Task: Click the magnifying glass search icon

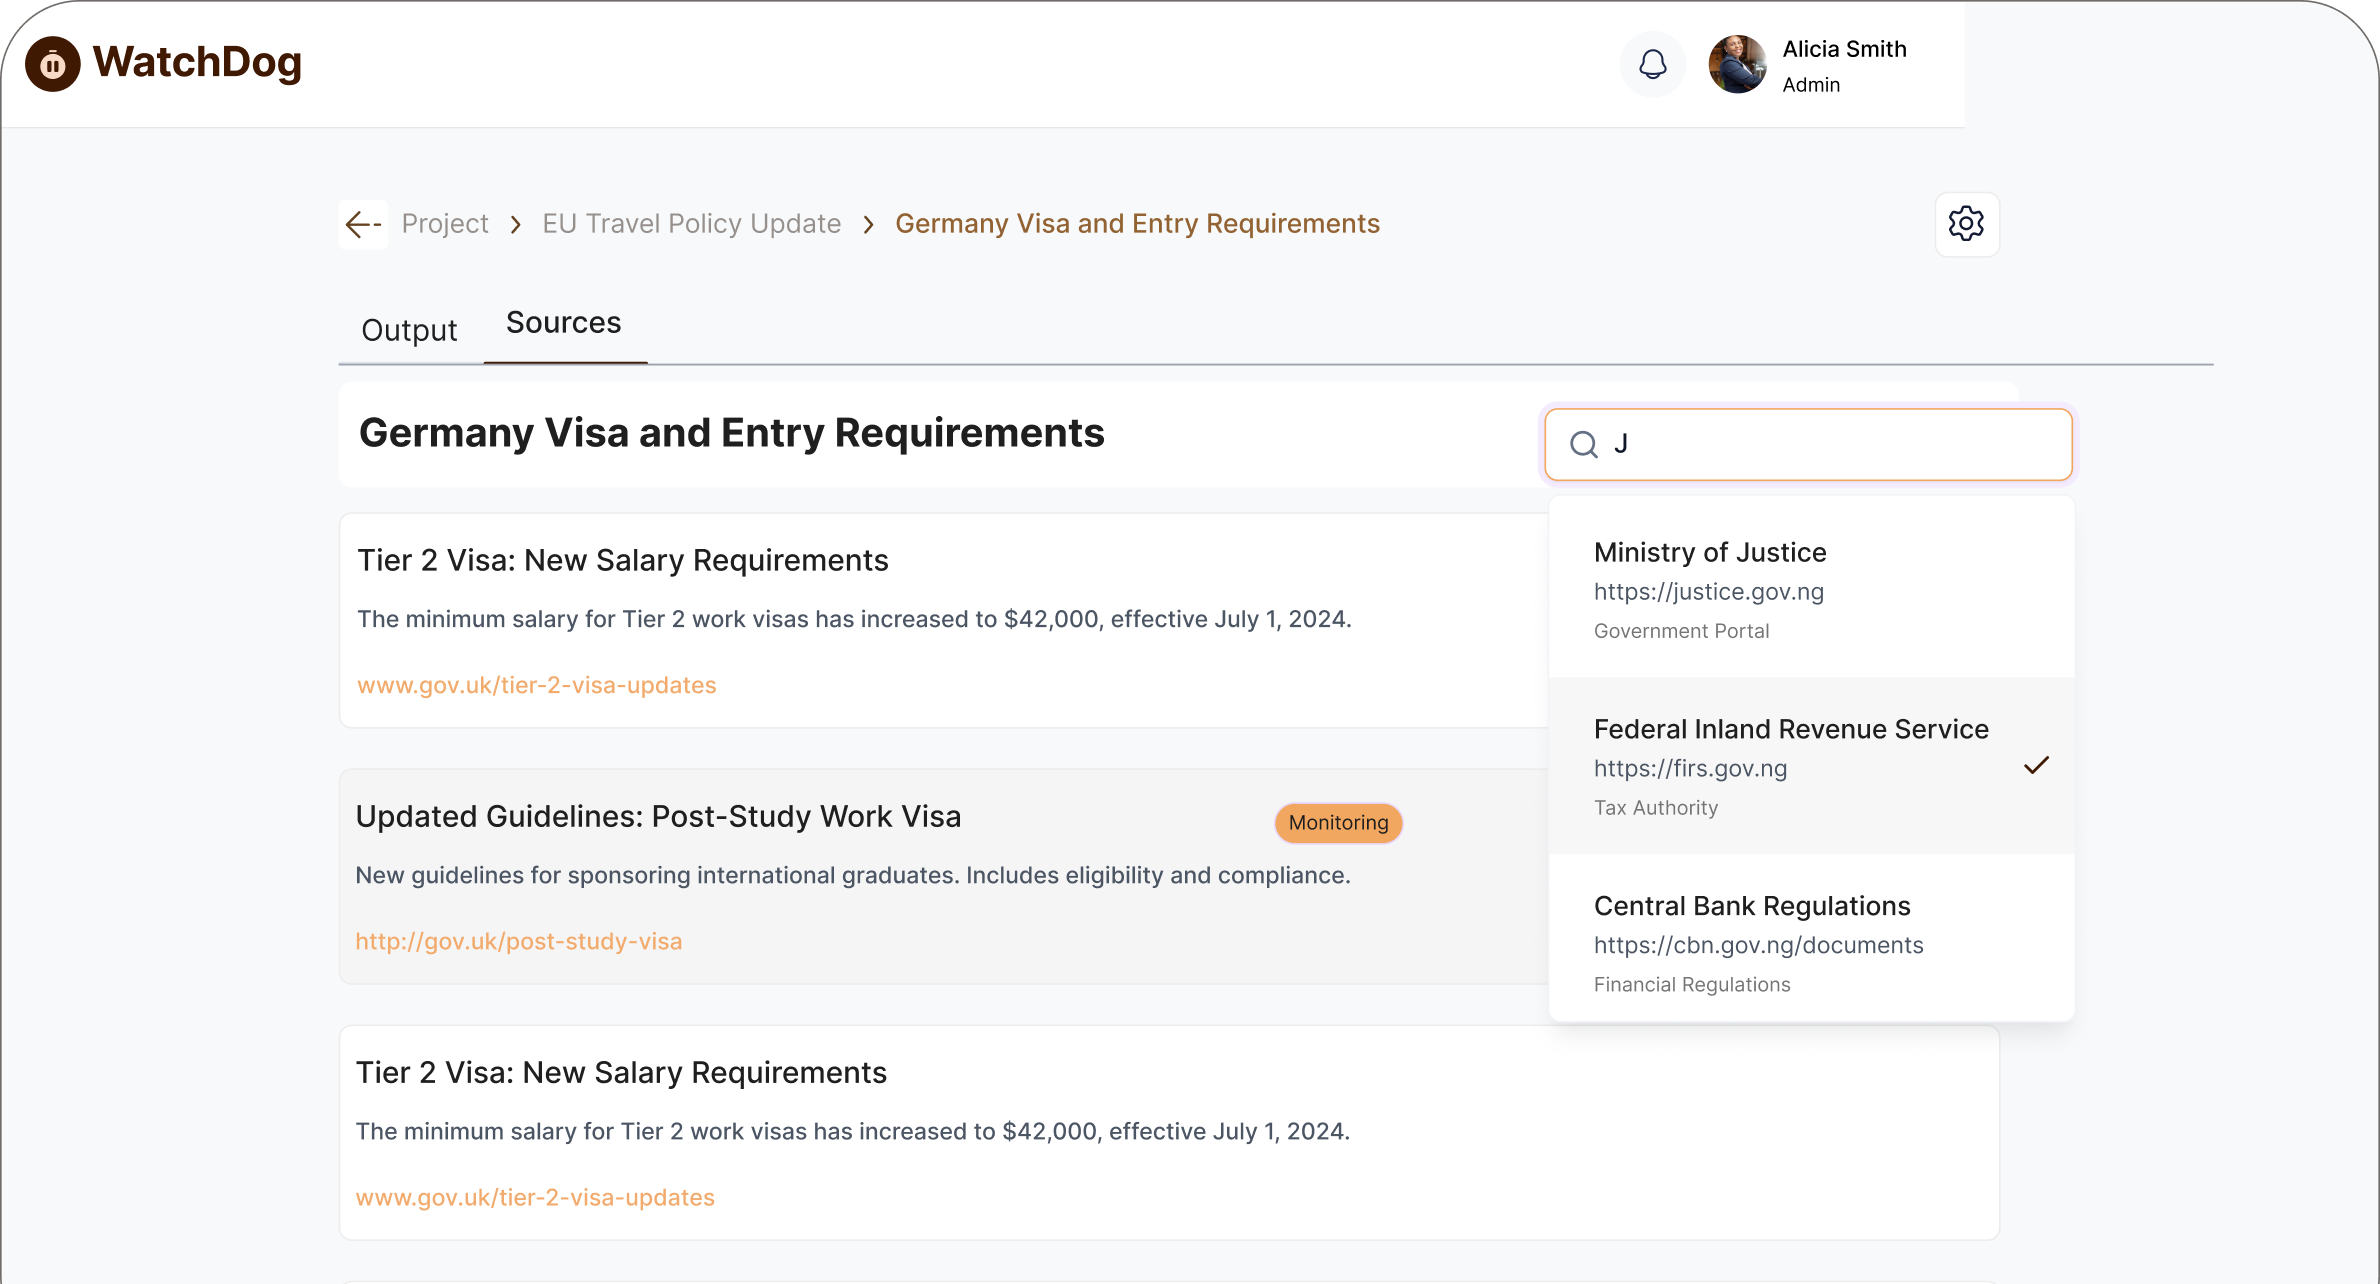Action: click(1584, 444)
